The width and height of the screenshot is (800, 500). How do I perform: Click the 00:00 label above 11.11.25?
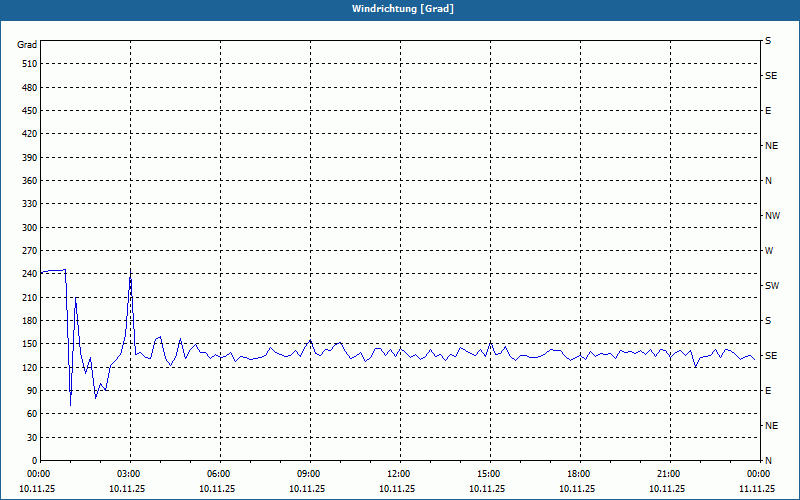click(x=759, y=474)
